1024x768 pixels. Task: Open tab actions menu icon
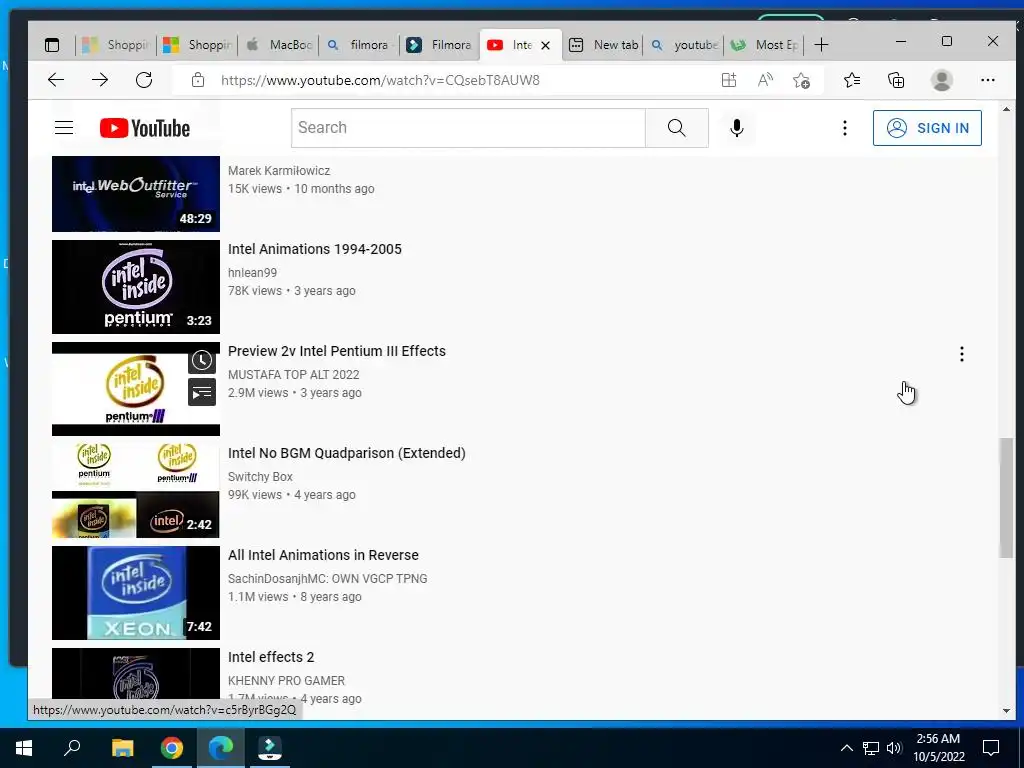click(x=52, y=45)
